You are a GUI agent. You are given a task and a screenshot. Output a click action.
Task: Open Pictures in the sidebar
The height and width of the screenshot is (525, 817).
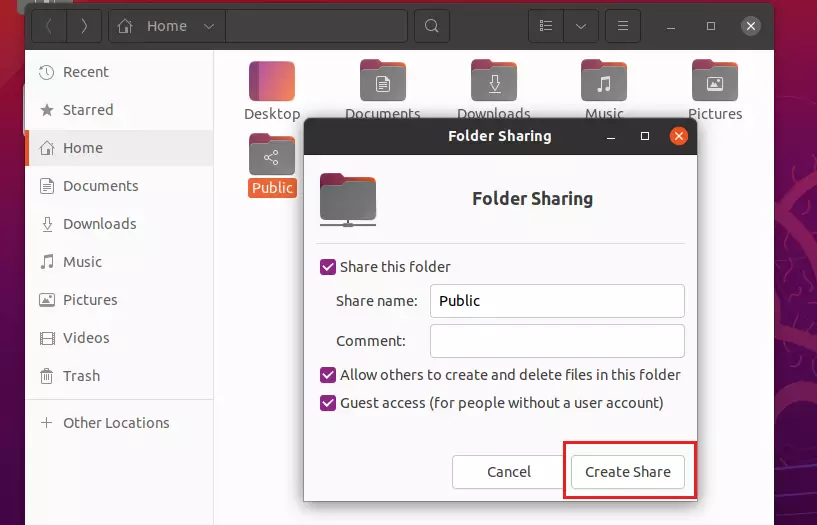(119, 300)
